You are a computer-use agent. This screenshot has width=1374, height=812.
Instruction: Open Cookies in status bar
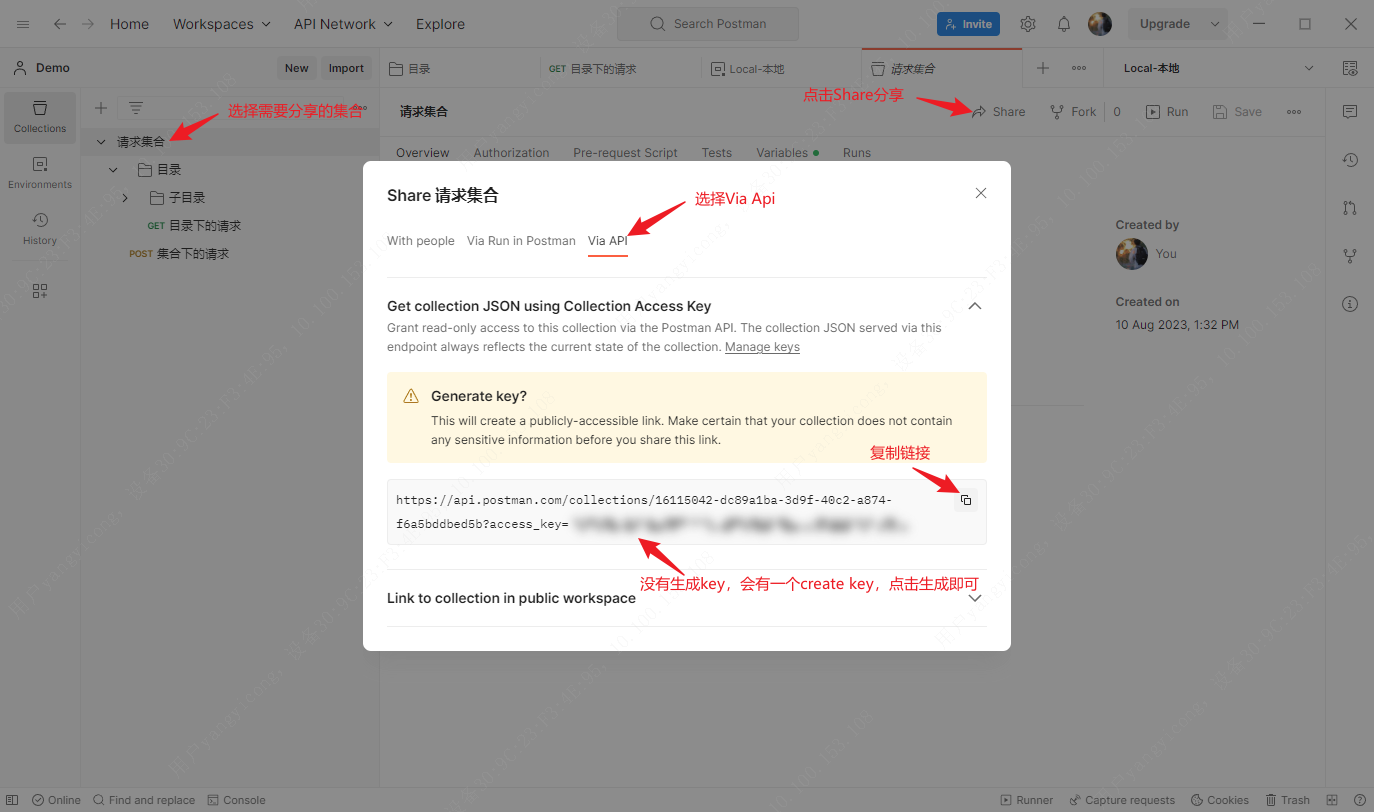1219,800
